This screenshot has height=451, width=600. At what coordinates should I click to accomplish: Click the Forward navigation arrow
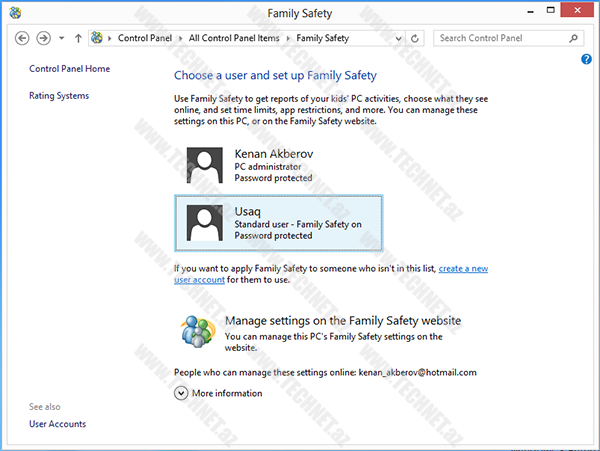point(43,38)
